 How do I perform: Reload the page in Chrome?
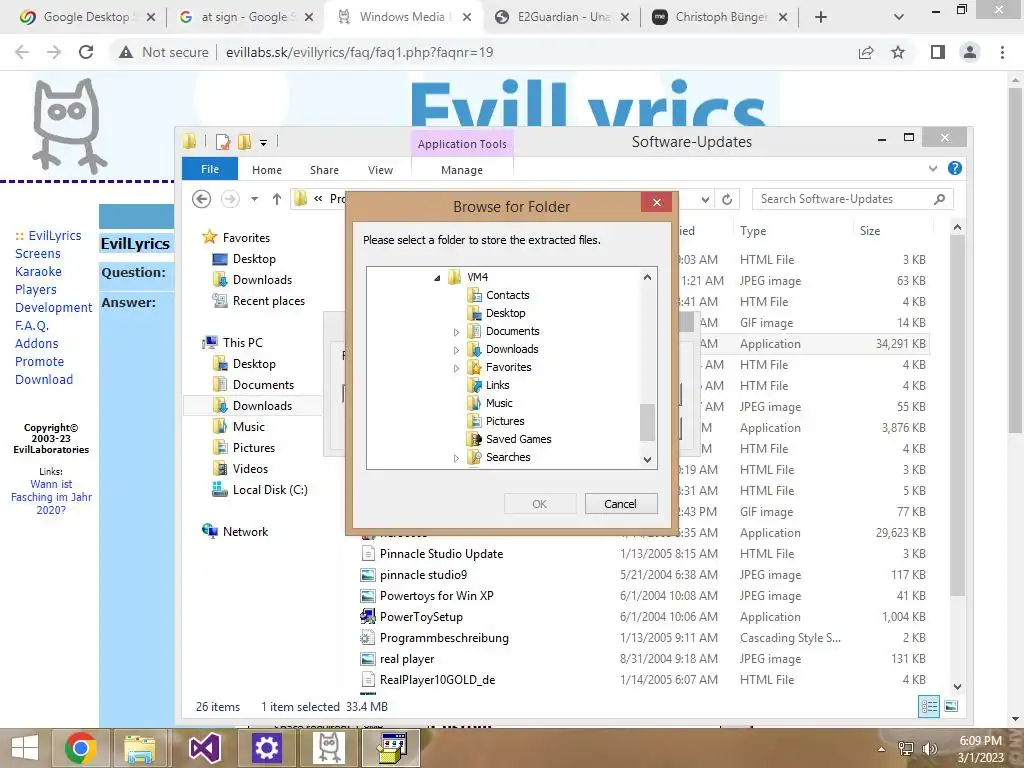point(86,52)
